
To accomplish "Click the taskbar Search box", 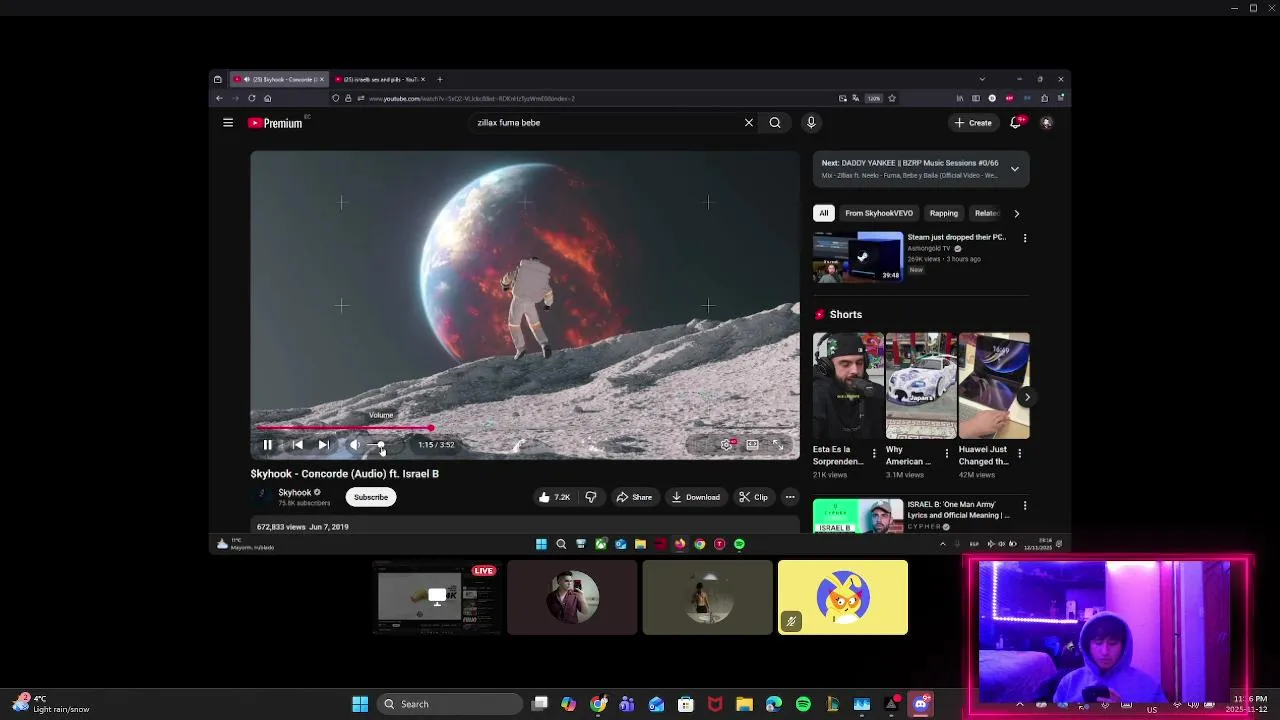I will (449, 704).
